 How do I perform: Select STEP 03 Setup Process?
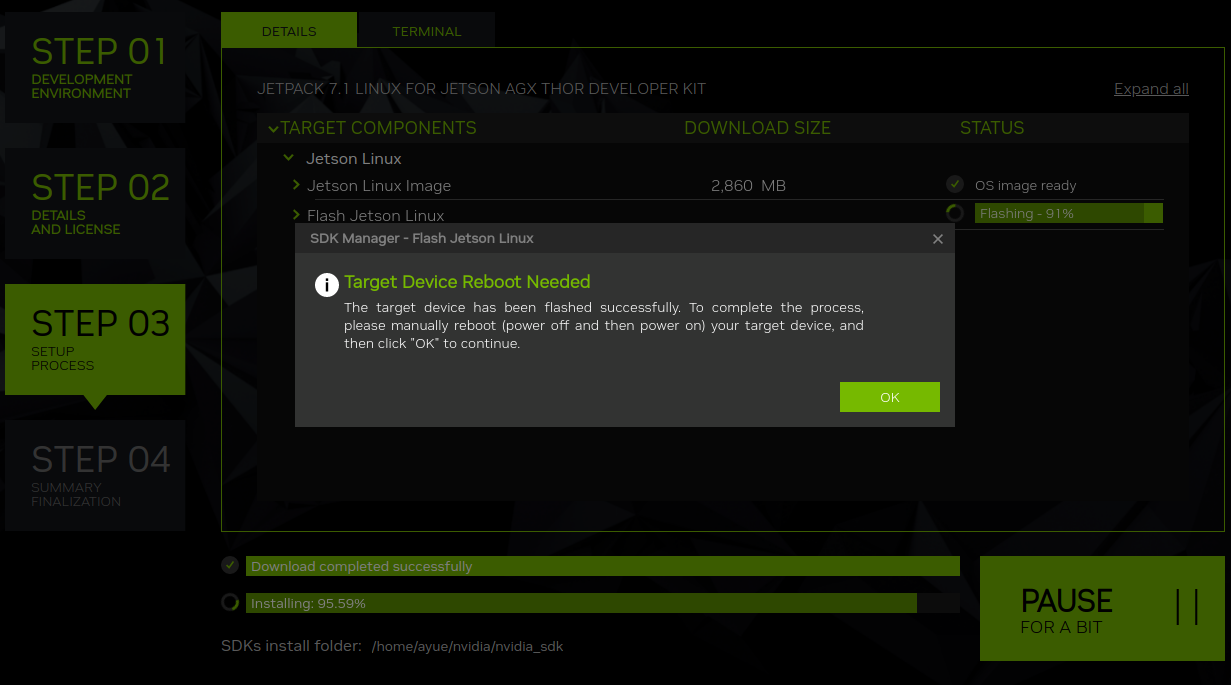pos(95,339)
